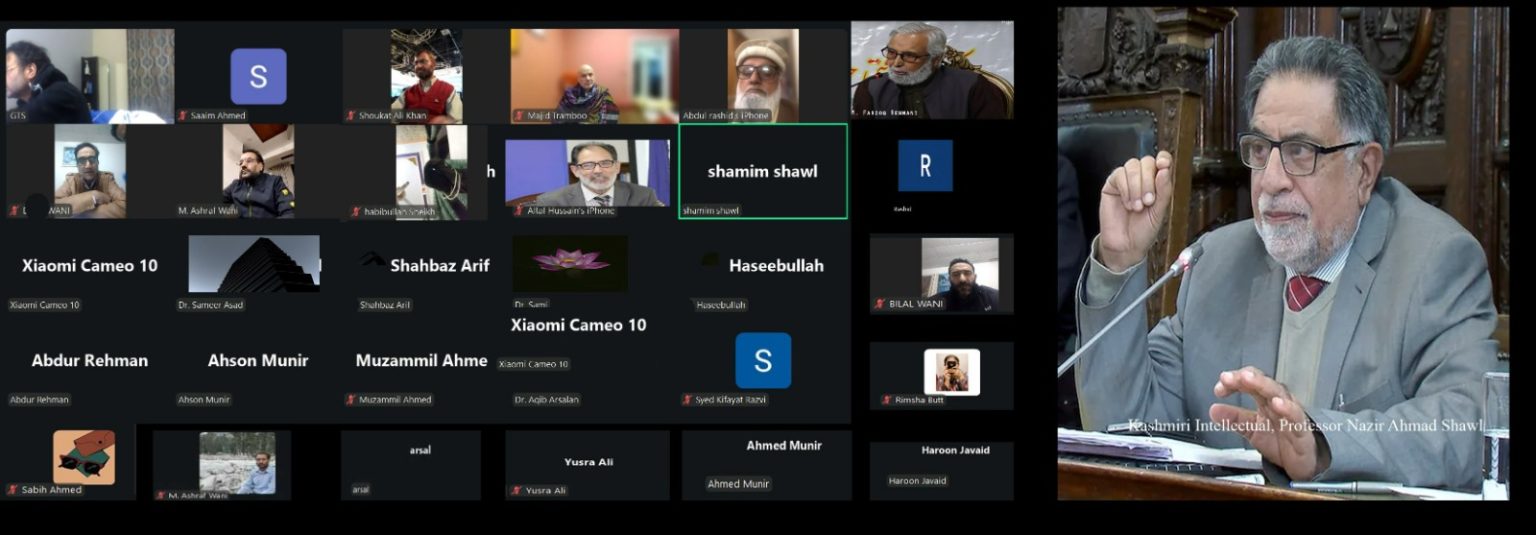
Task: Click muted mic icon next to Rimsha Butt
Action: [x=887, y=400]
